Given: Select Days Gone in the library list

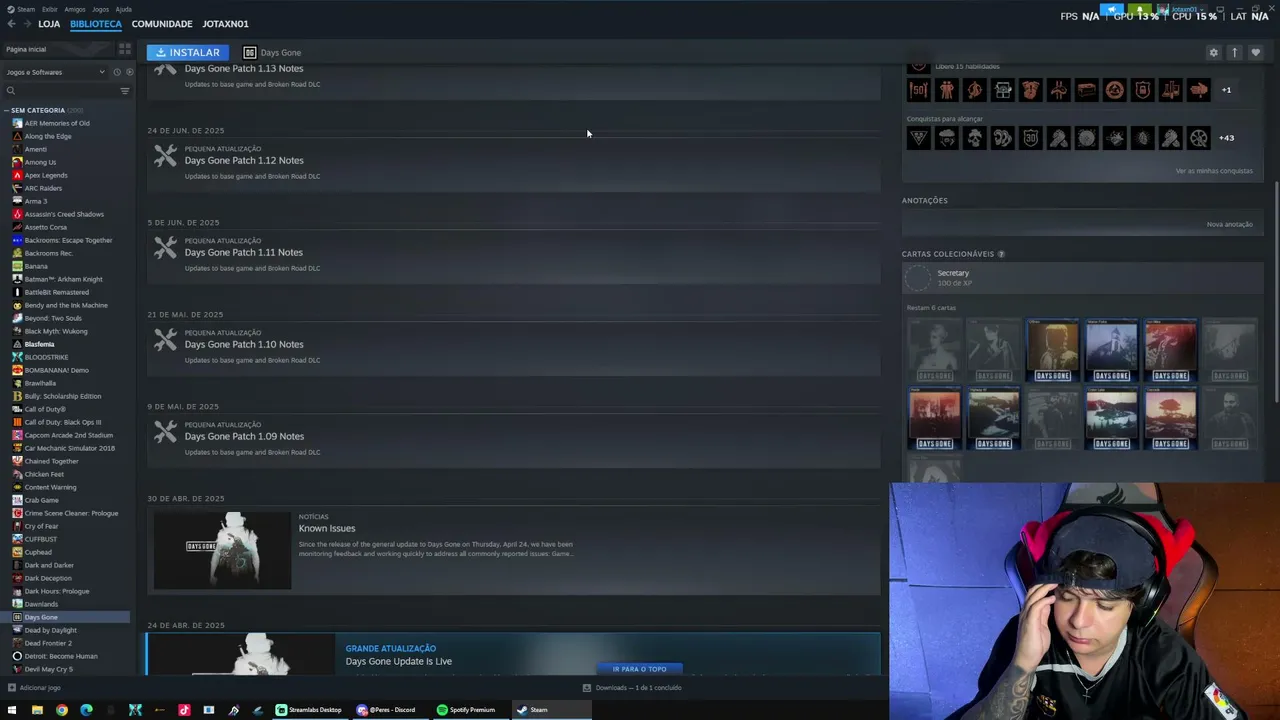Looking at the screenshot, I should click(x=65, y=617).
